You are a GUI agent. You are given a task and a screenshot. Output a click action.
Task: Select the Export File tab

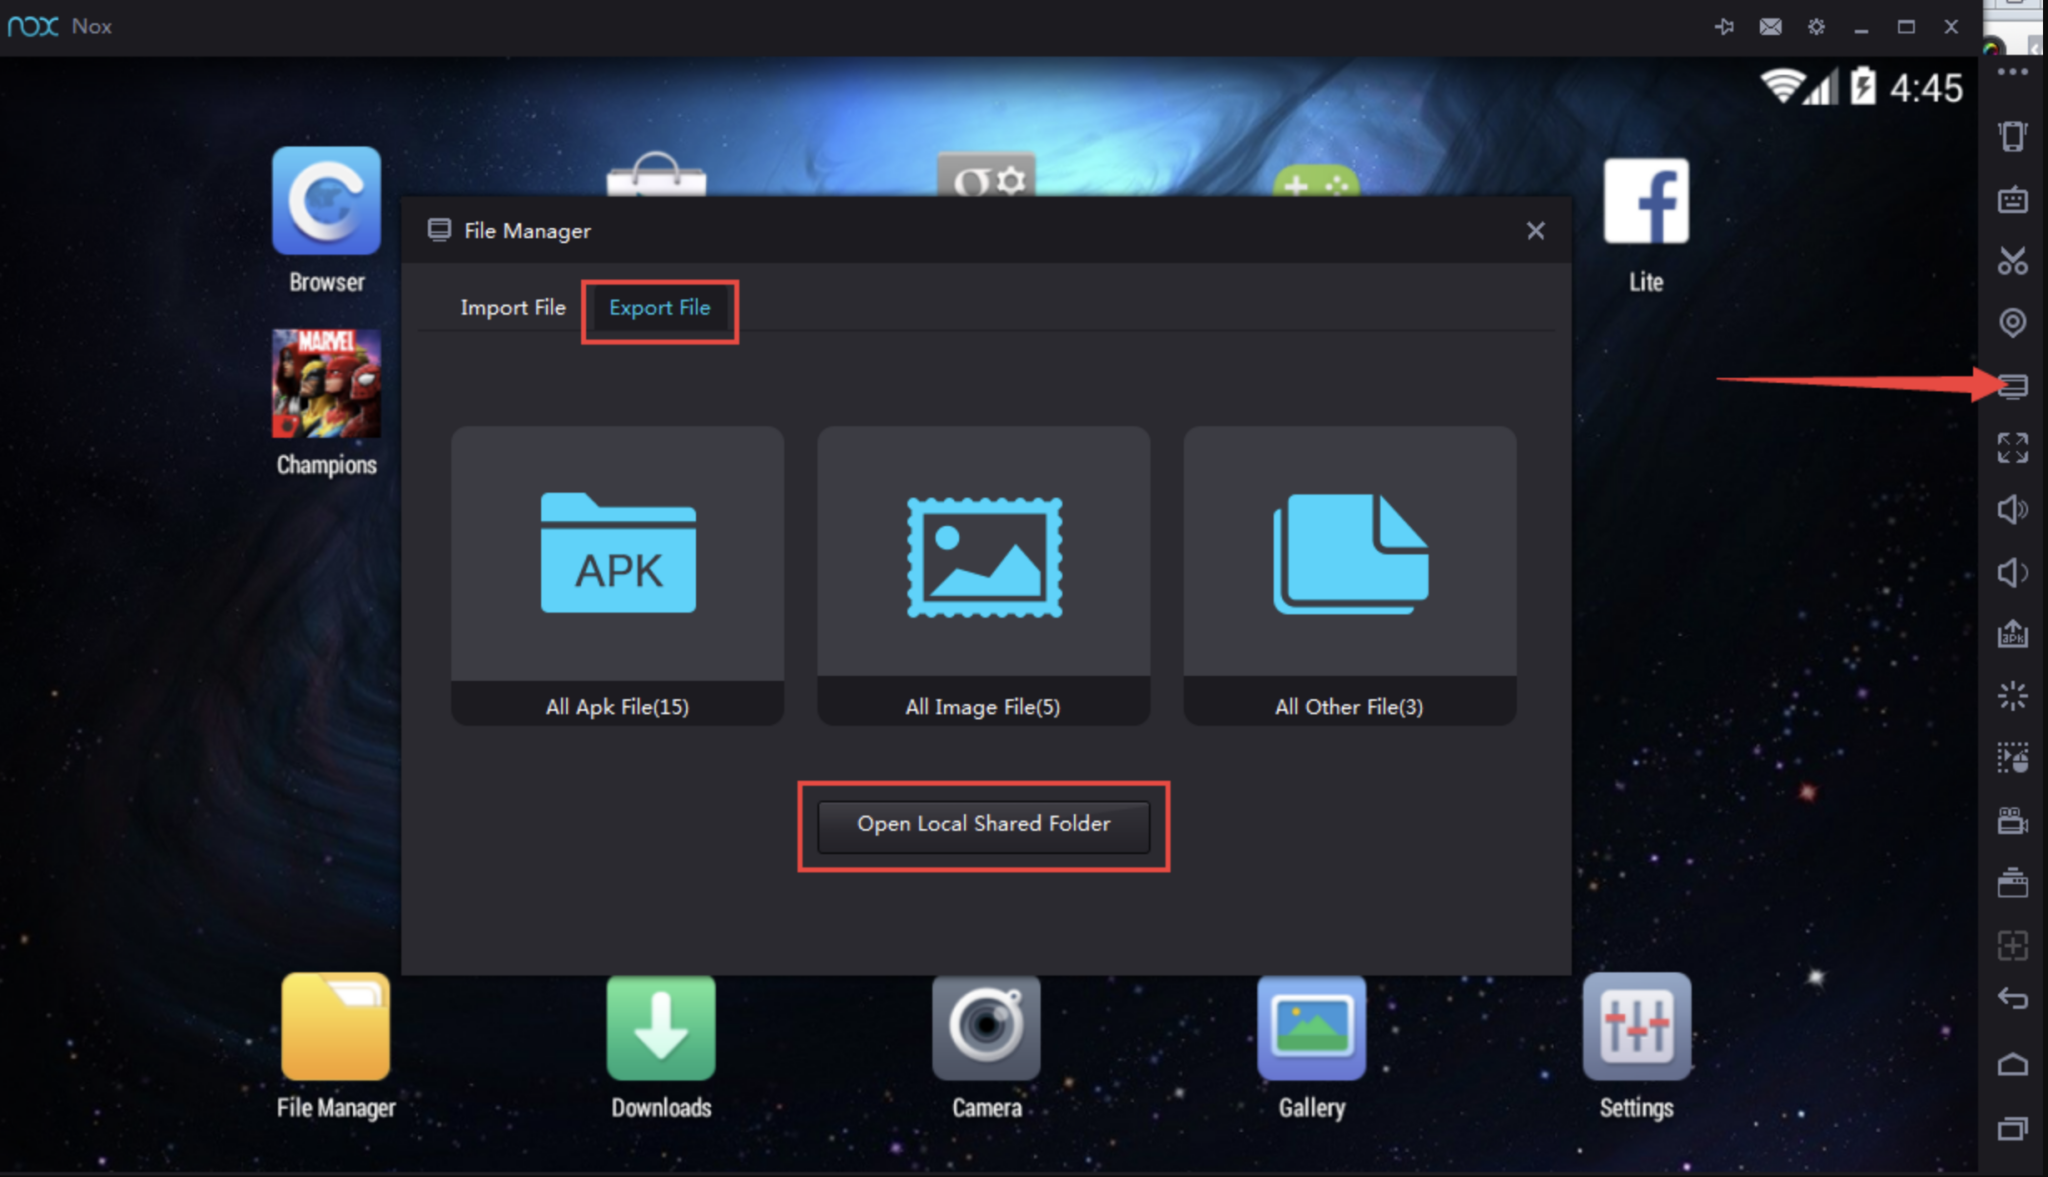(659, 308)
